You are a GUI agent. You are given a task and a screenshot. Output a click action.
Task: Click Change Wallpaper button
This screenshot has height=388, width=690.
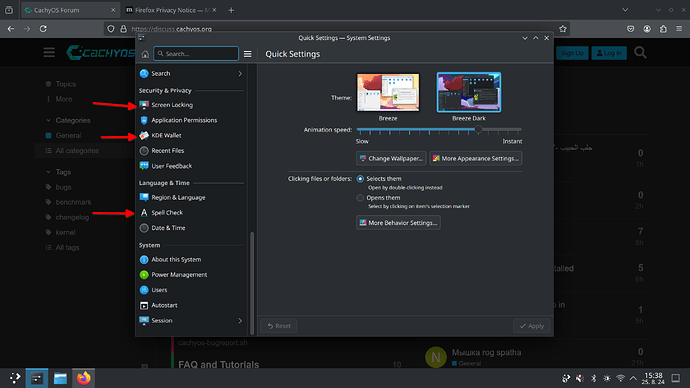coord(391,158)
